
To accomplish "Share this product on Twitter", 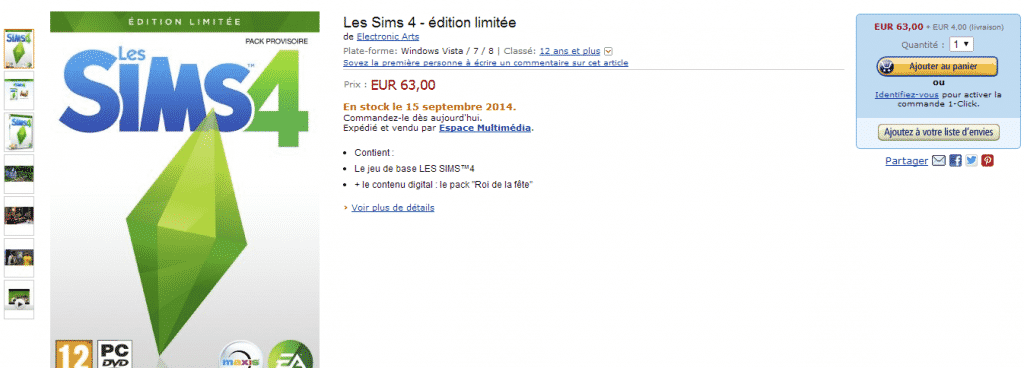I will pyautogui.click(x=971, y=161).
